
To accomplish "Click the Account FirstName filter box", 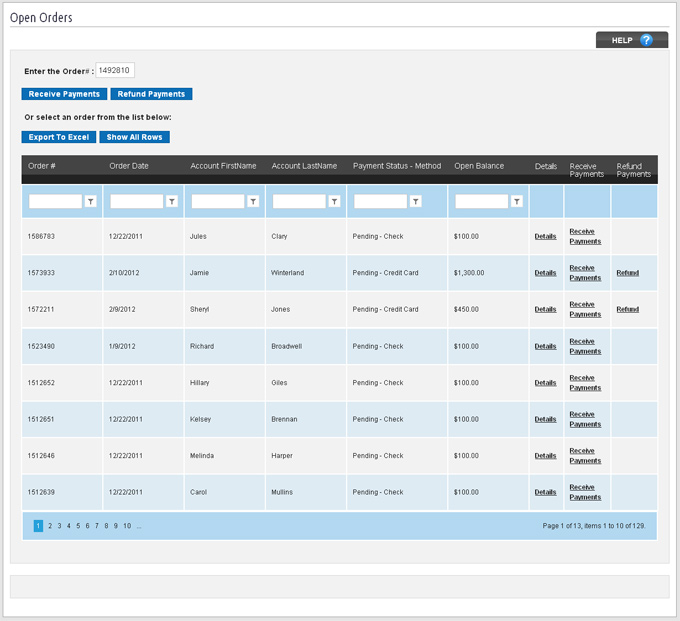I will (218, 201).
